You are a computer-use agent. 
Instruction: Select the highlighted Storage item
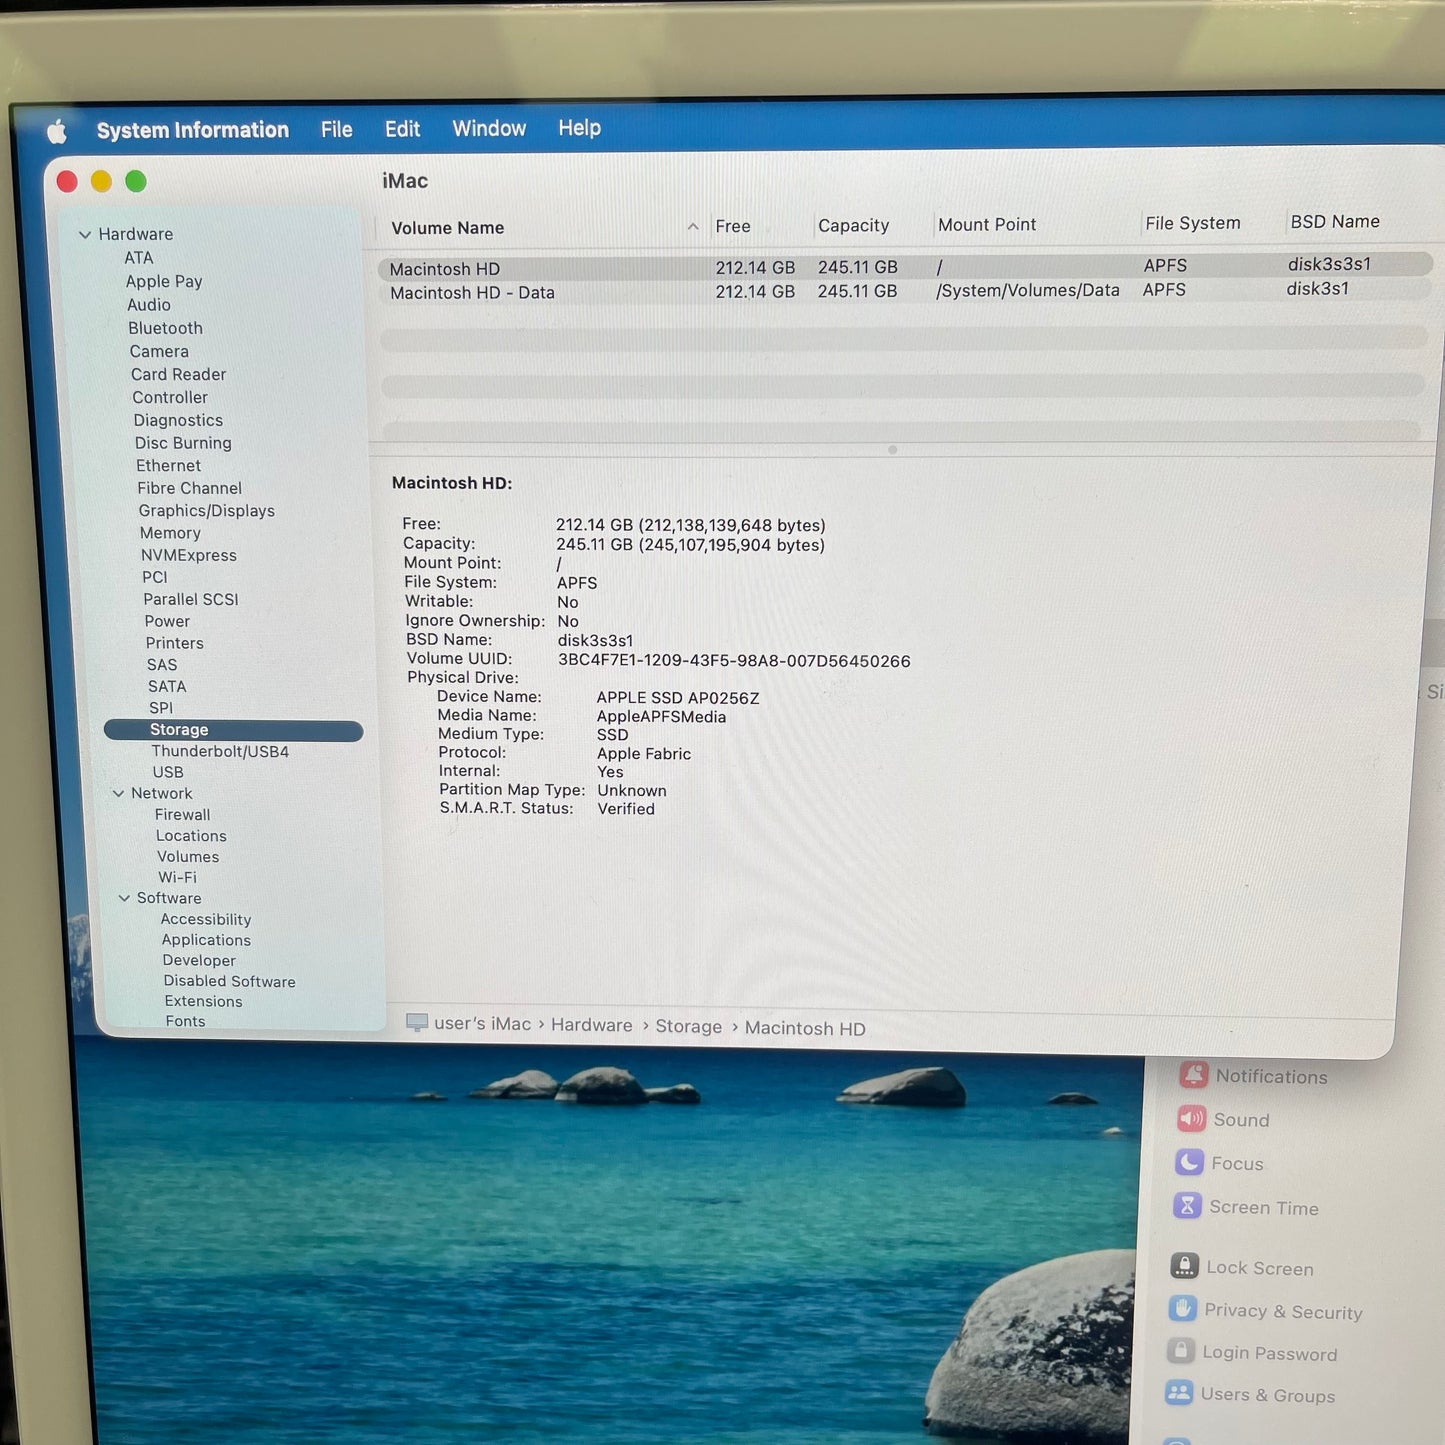tap(233, 730)
